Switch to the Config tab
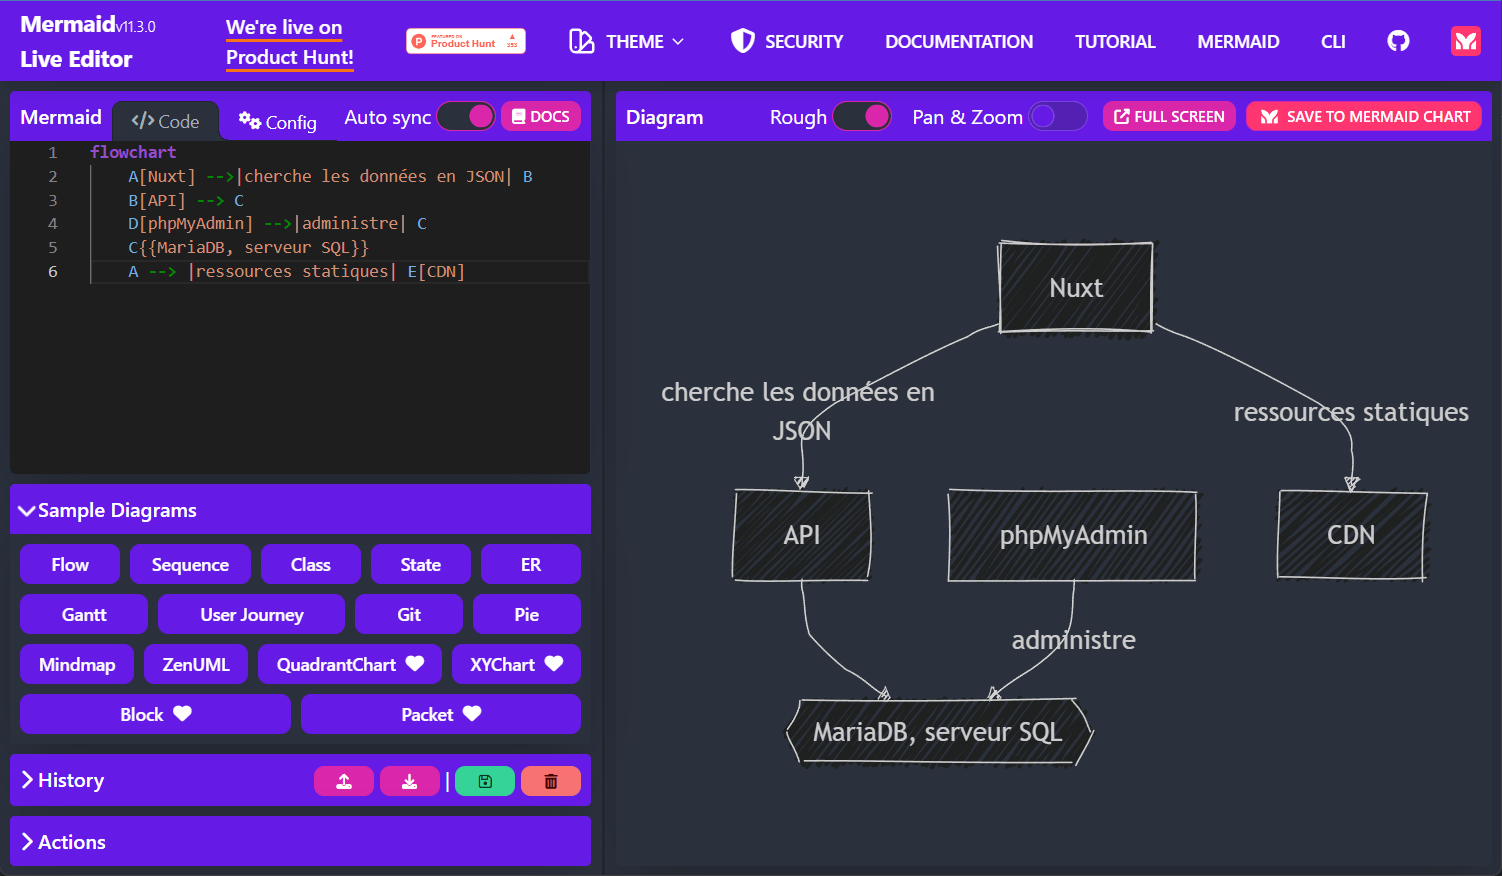This screenshot has width=1502, height=876. point(277,122)
